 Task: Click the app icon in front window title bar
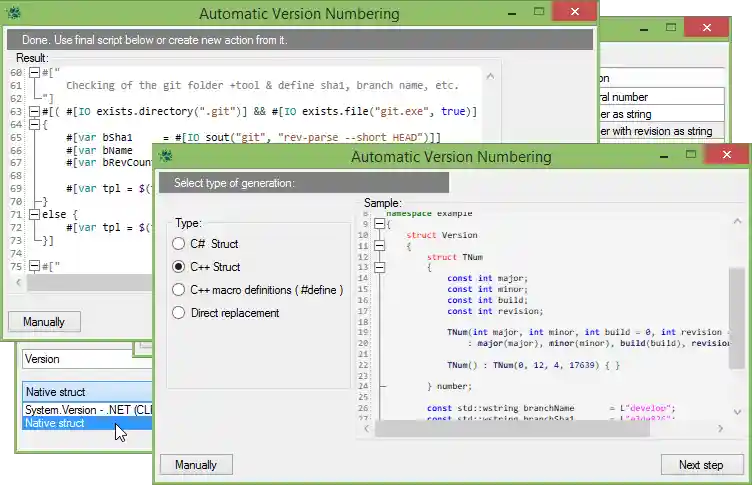point(166,156)
